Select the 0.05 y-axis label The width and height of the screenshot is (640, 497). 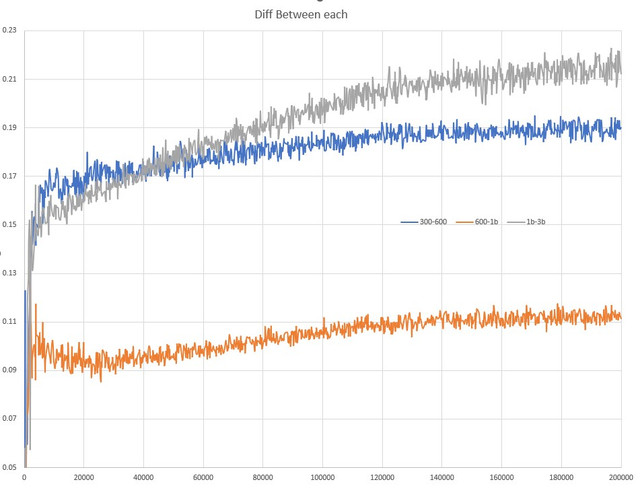[9, 467]
